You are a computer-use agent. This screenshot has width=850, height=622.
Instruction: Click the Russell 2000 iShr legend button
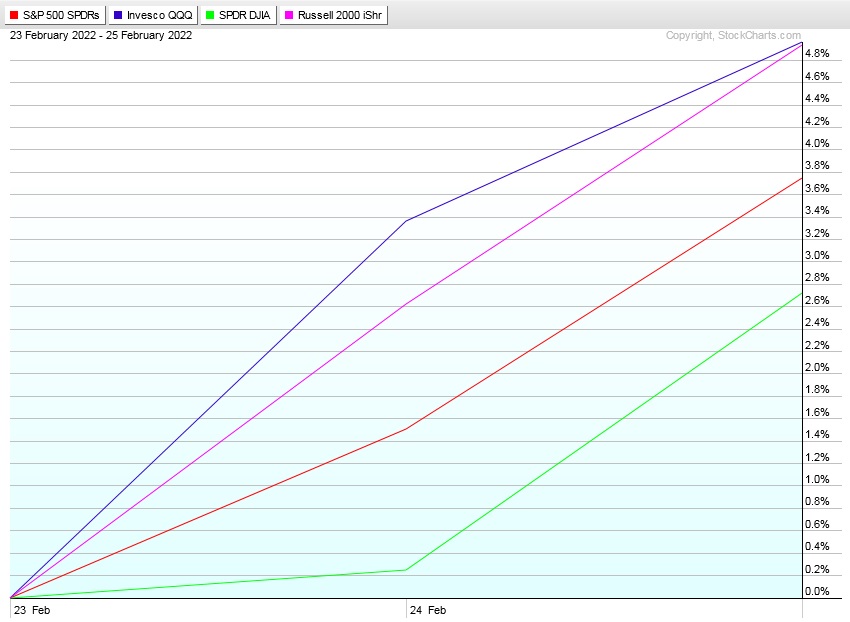coord(334,15)
